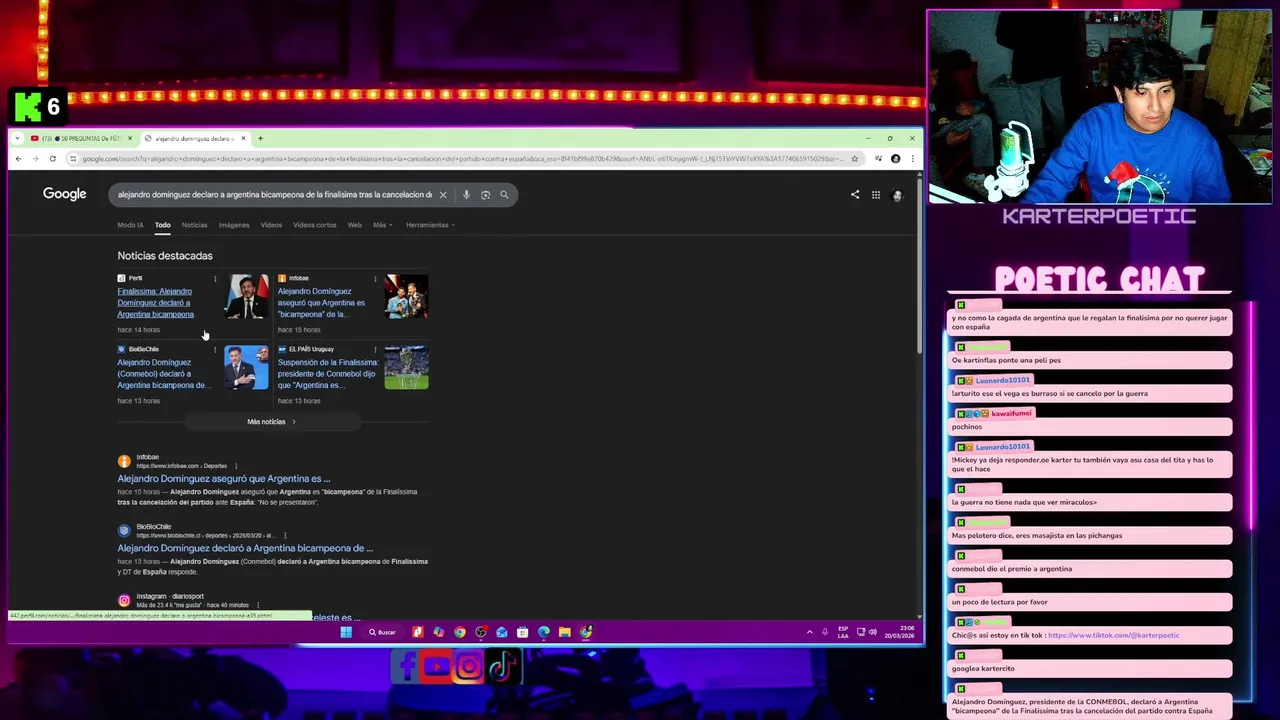Switch to the Videos cortos tab
The height and width of the screenshot is (720, 1280).
coord(315,225)
